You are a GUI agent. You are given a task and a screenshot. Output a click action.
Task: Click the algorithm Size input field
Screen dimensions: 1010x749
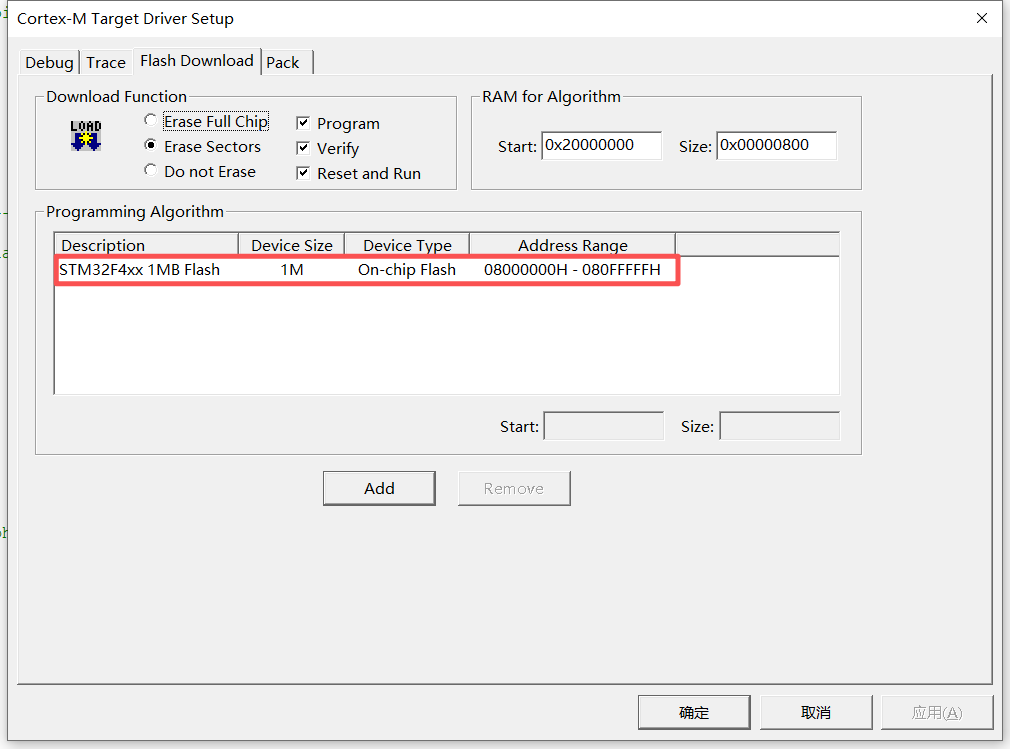[x=779, y=426]
